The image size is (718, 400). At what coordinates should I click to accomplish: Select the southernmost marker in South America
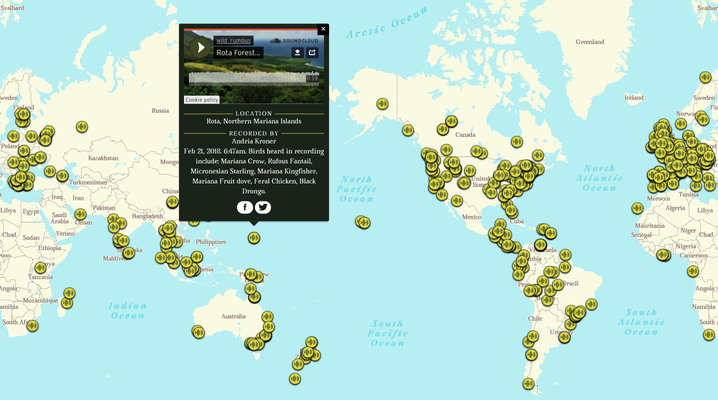click(x=529, y=383)
